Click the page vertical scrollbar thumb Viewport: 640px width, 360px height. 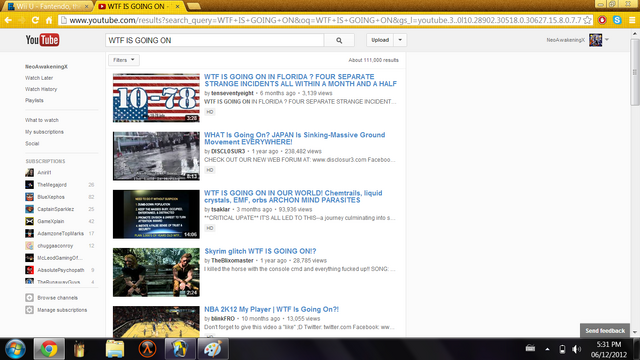(x=634, y=72)
